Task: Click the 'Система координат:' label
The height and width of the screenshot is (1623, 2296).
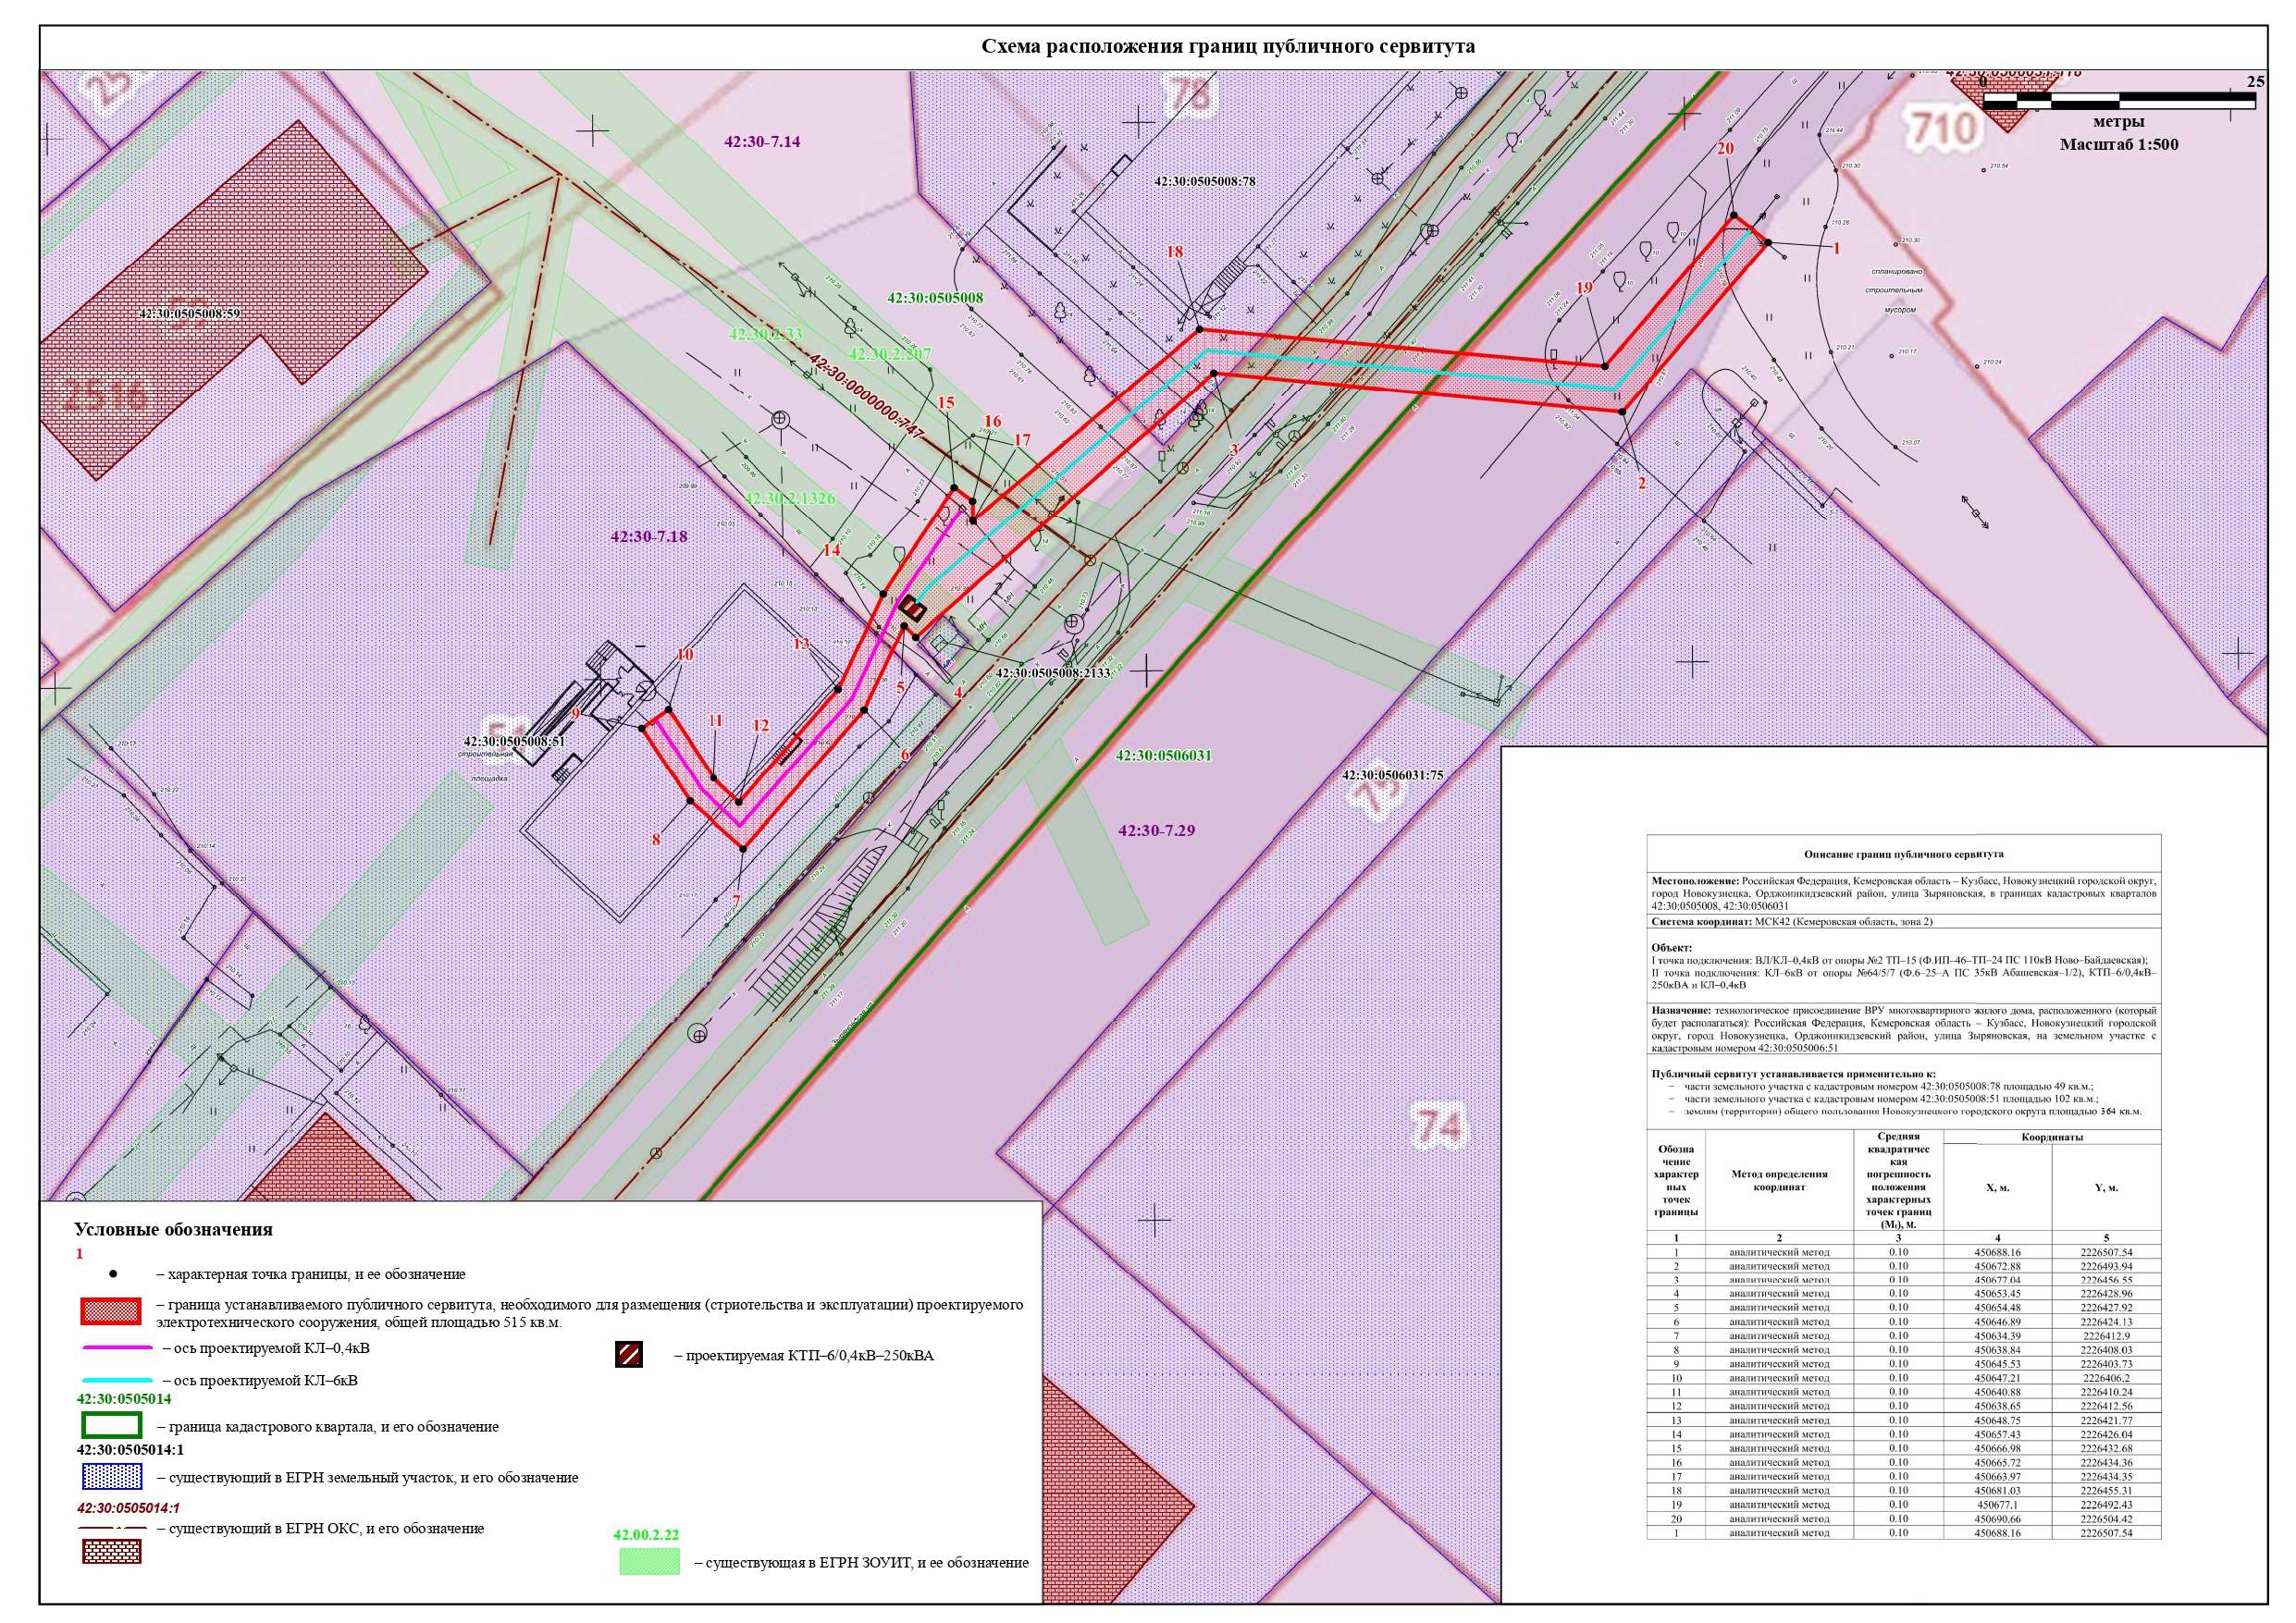Action: (1701, 921)
